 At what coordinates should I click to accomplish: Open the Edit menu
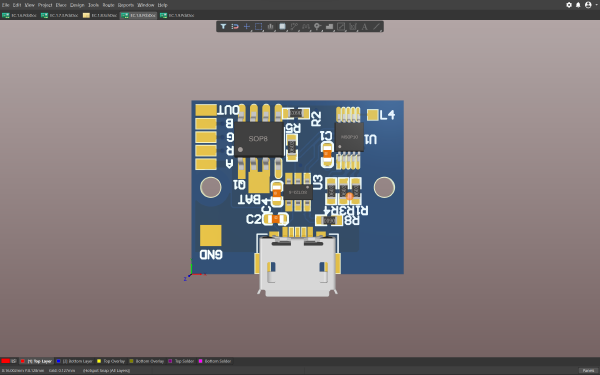17,5
